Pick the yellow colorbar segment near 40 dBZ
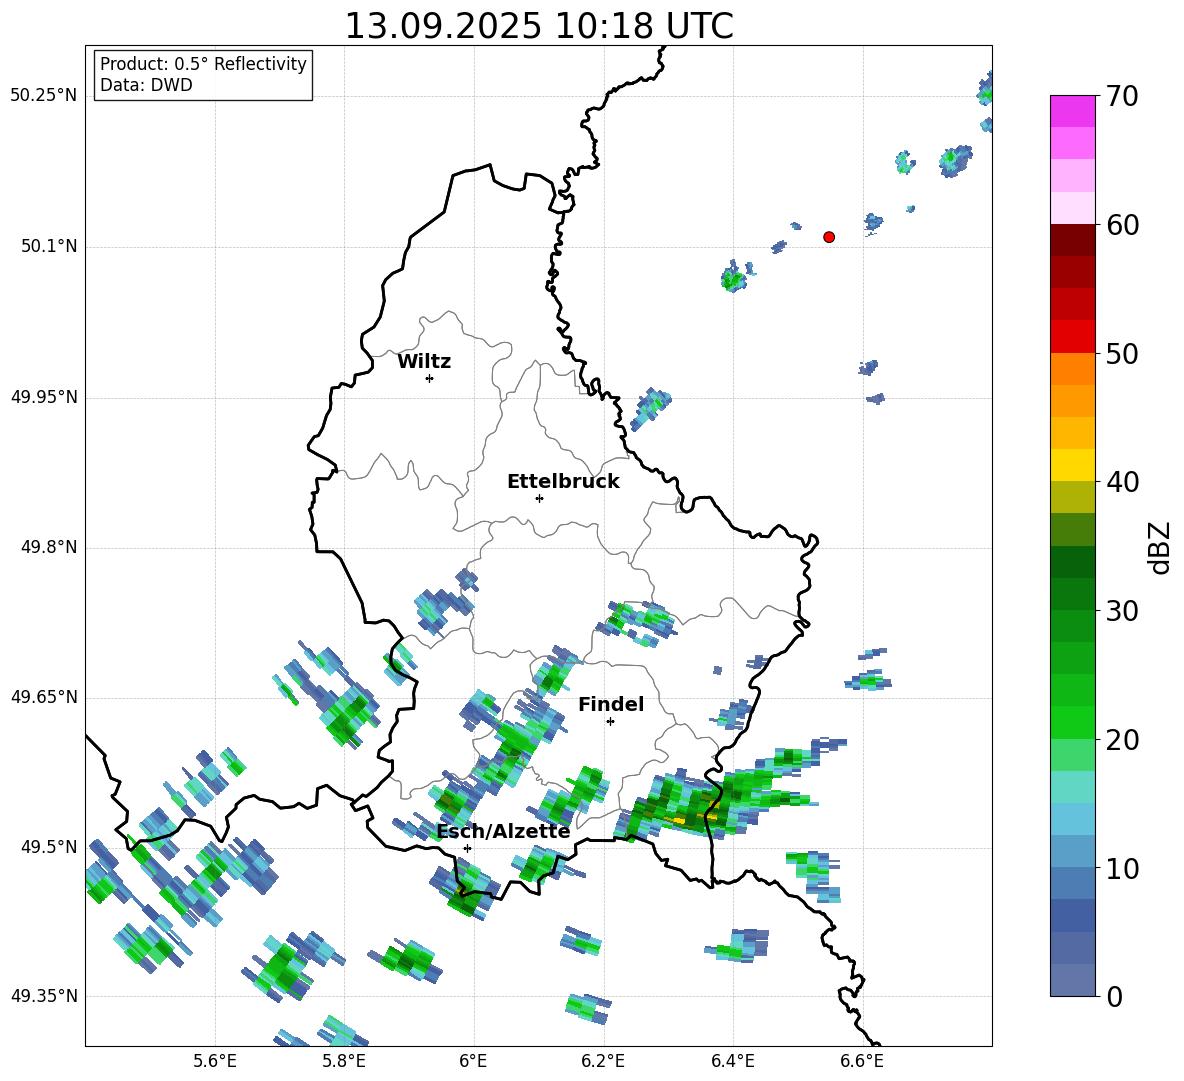The width and height of the screenshot is (1184, 1081). (x=1073, y=465)
